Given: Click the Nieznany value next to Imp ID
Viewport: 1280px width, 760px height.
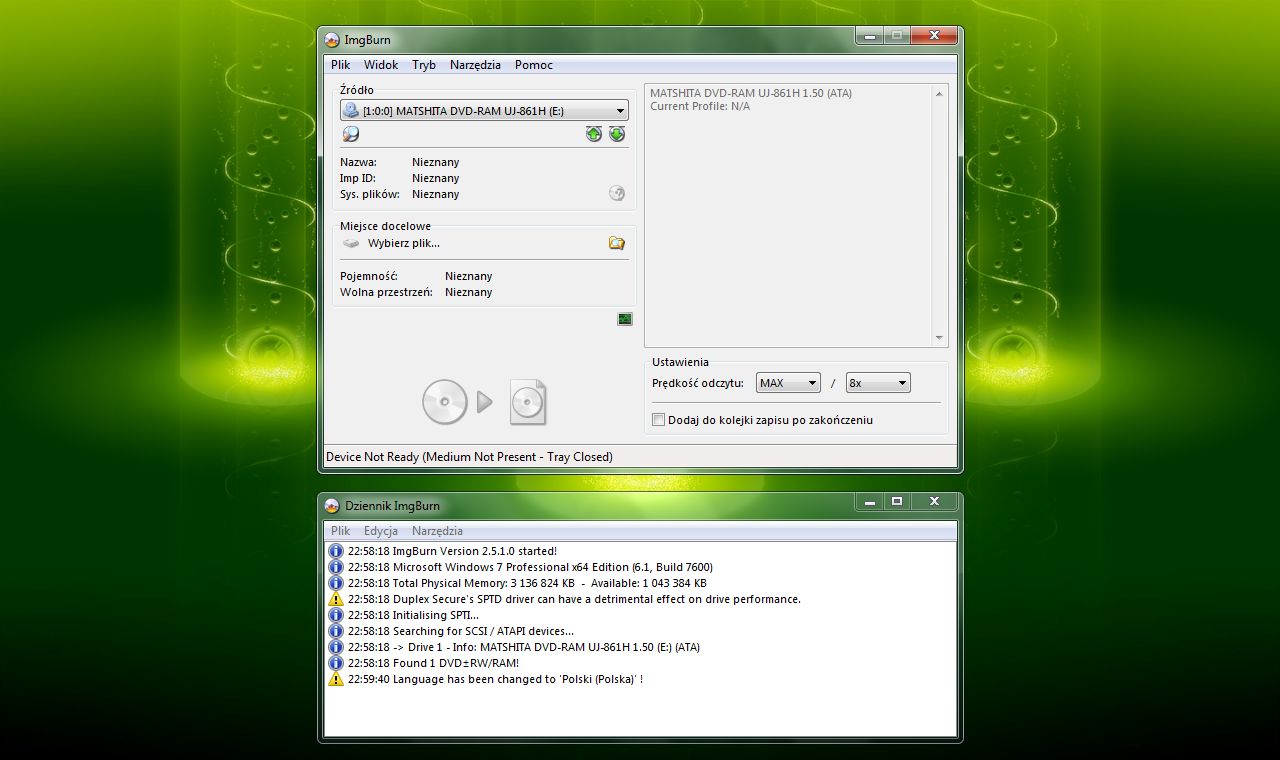Looking at the screenshot, I should (436, 178).
